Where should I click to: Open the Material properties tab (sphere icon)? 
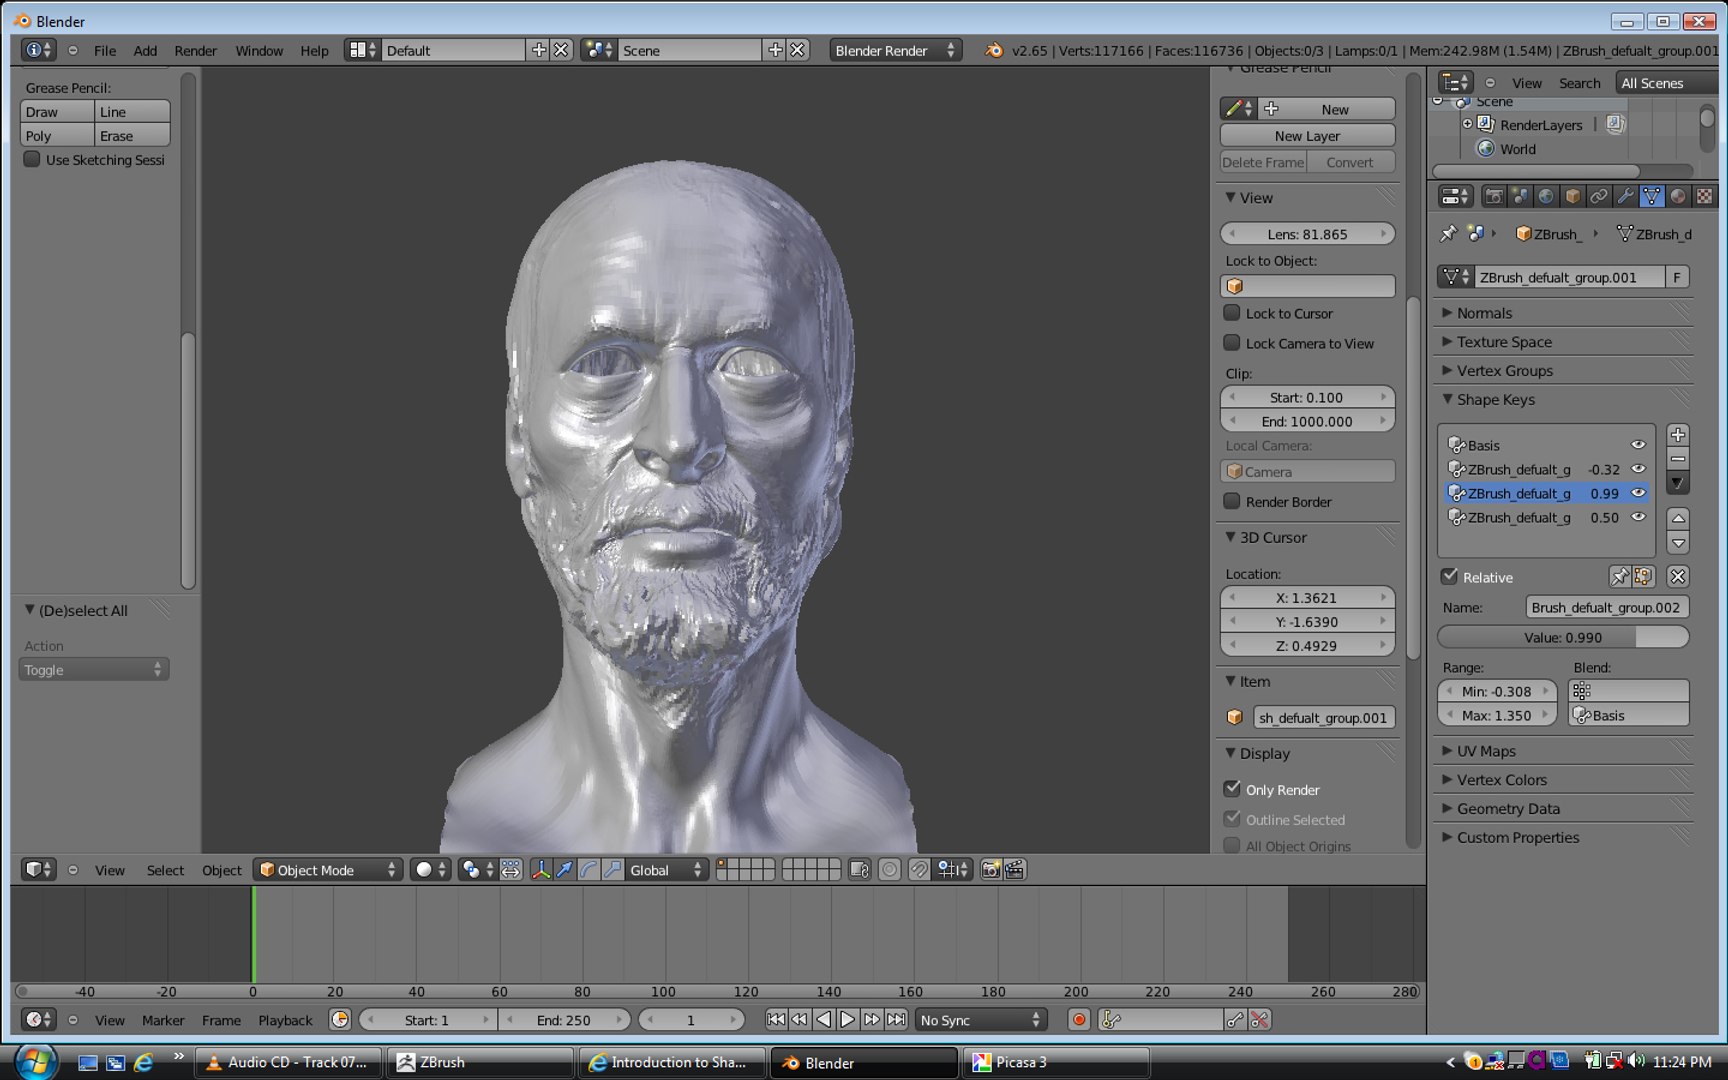[x=1678, y=196]
